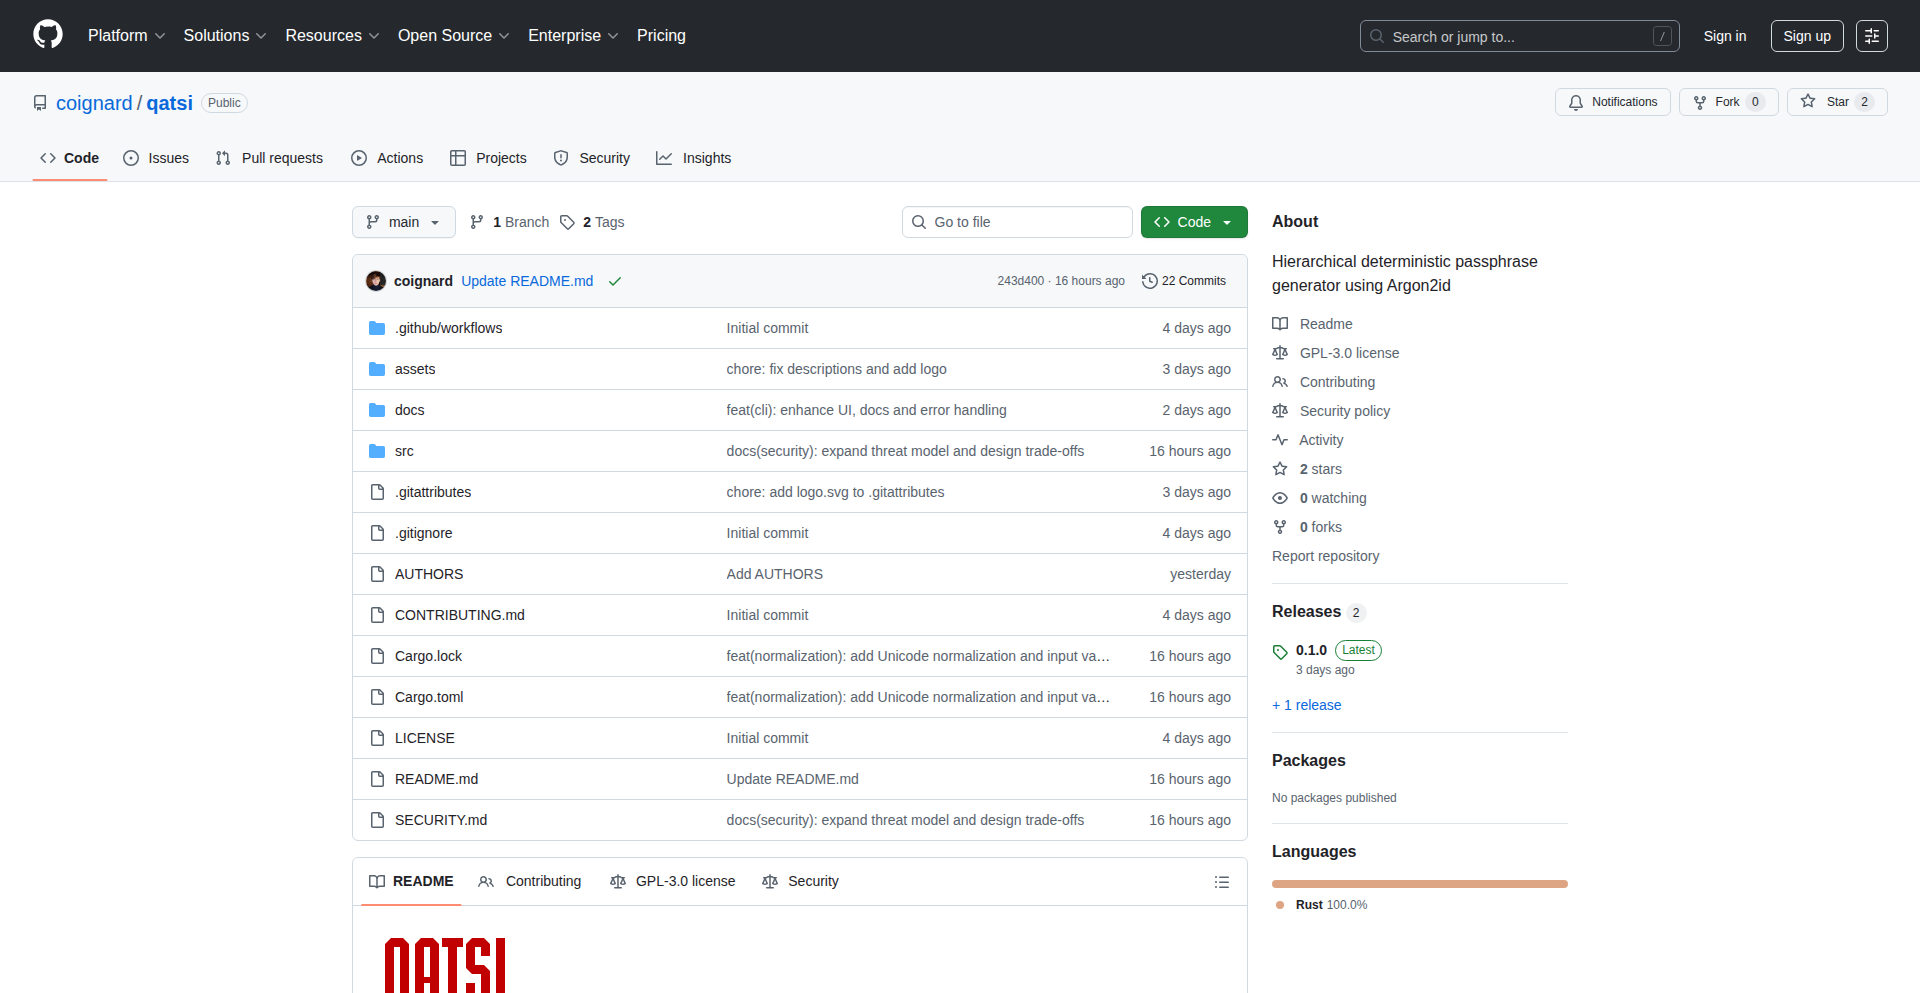Click the release tag icon for 0.1.0
The height and width of the screenshot is (993, 1920).
click(x=1280, y=652)
